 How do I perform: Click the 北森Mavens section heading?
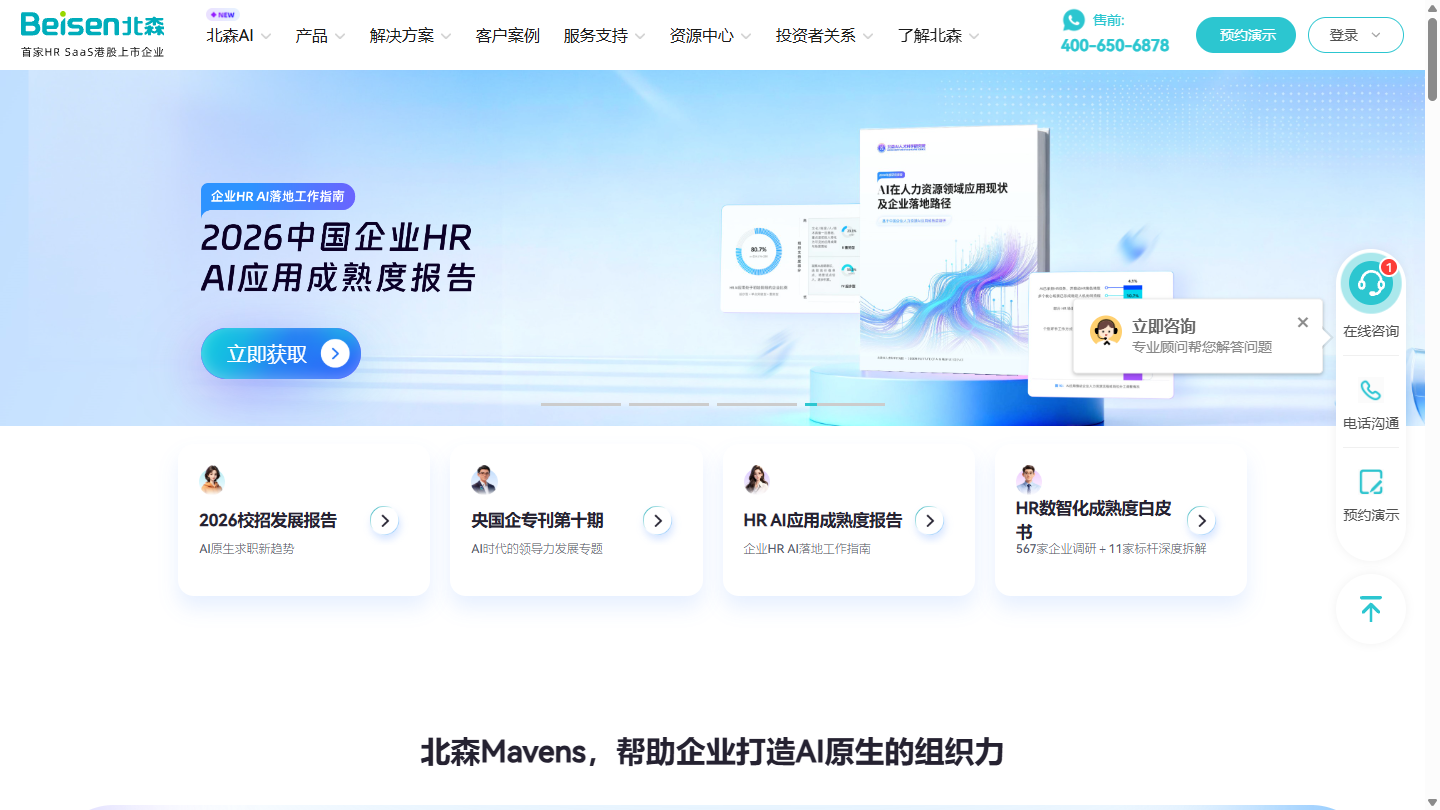click(x=711, y=752)
